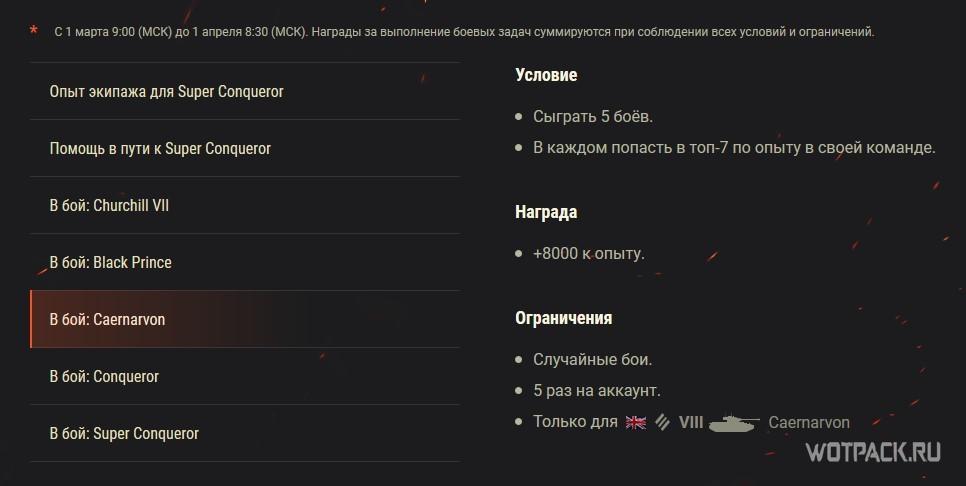Click the '+8000 к опыту' reward text
966x486 pixels.
pos(589,254)
